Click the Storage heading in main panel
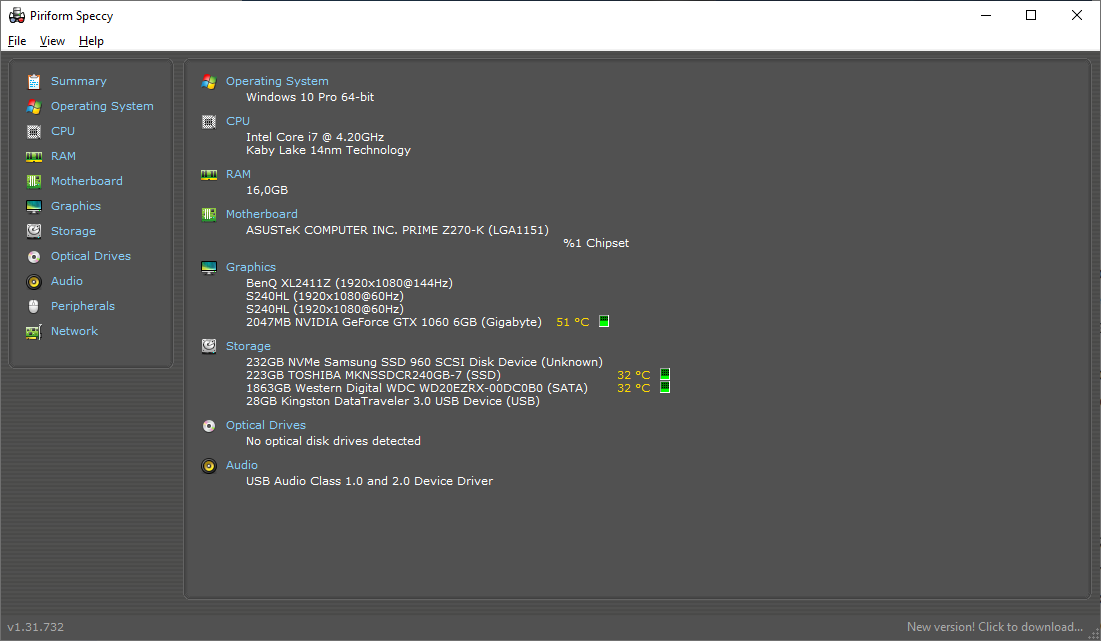The width and height of the screenshot is (1101, 641). coord(248,346)
